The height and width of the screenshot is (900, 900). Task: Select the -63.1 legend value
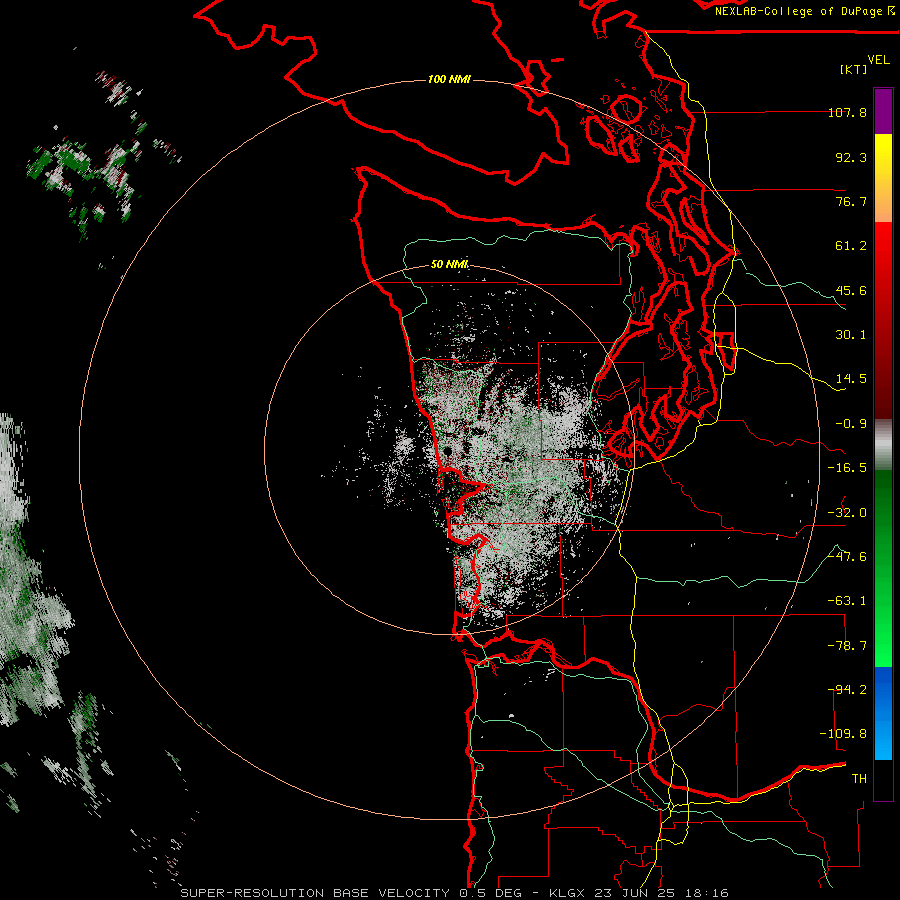click(847, 601)
